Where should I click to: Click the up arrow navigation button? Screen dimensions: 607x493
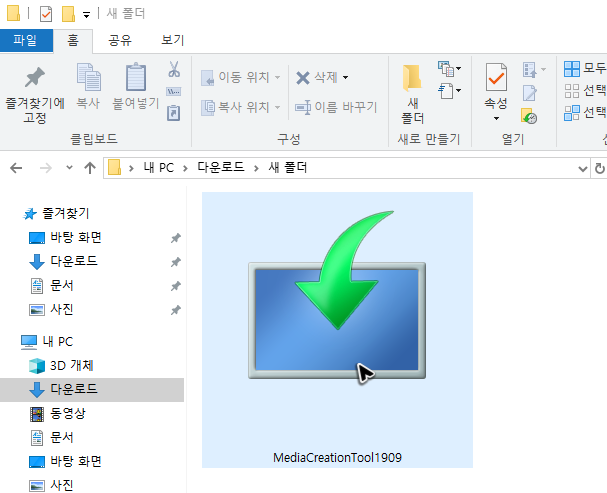click(x=90, y=168)
